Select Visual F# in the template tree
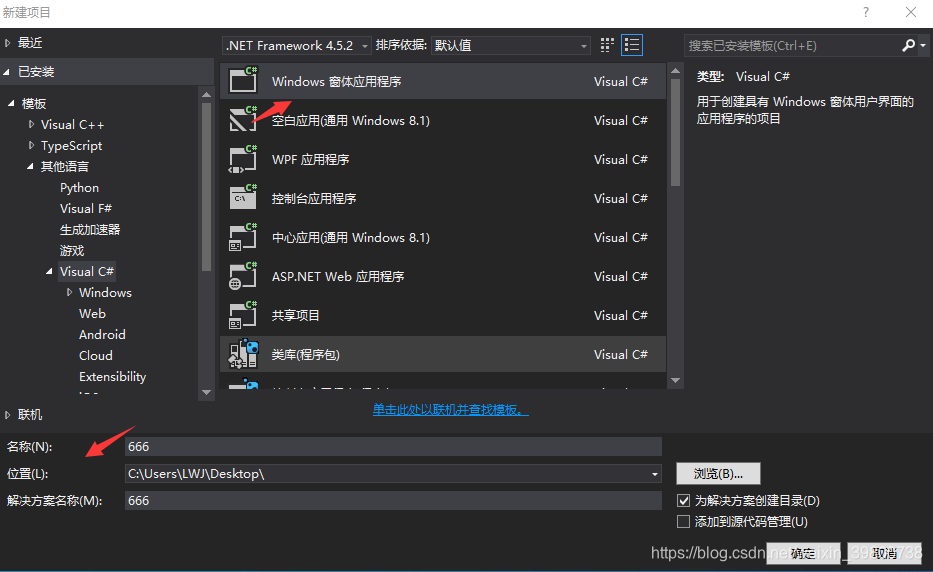The height and width of the screenshot is (572, 933). pyautogui.click(x=86, y=208)
